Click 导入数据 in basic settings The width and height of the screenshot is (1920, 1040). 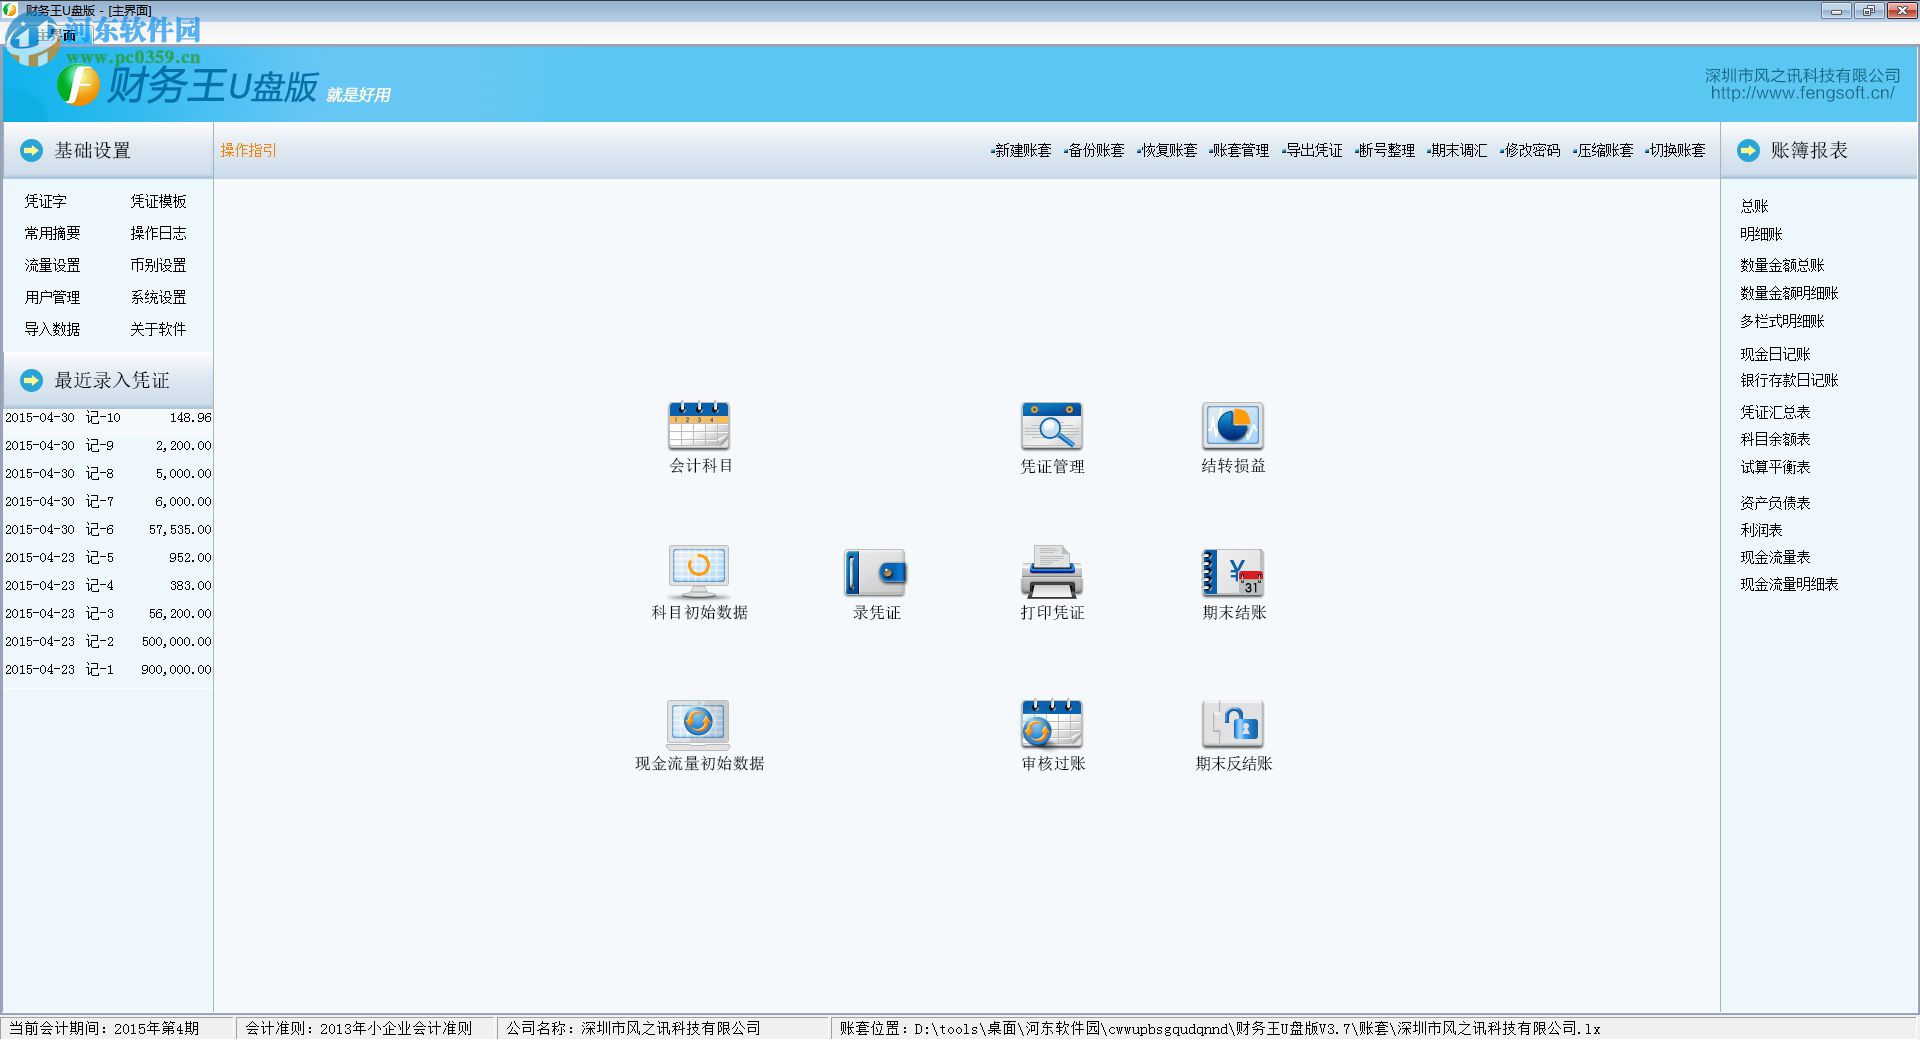pos(52,330)
